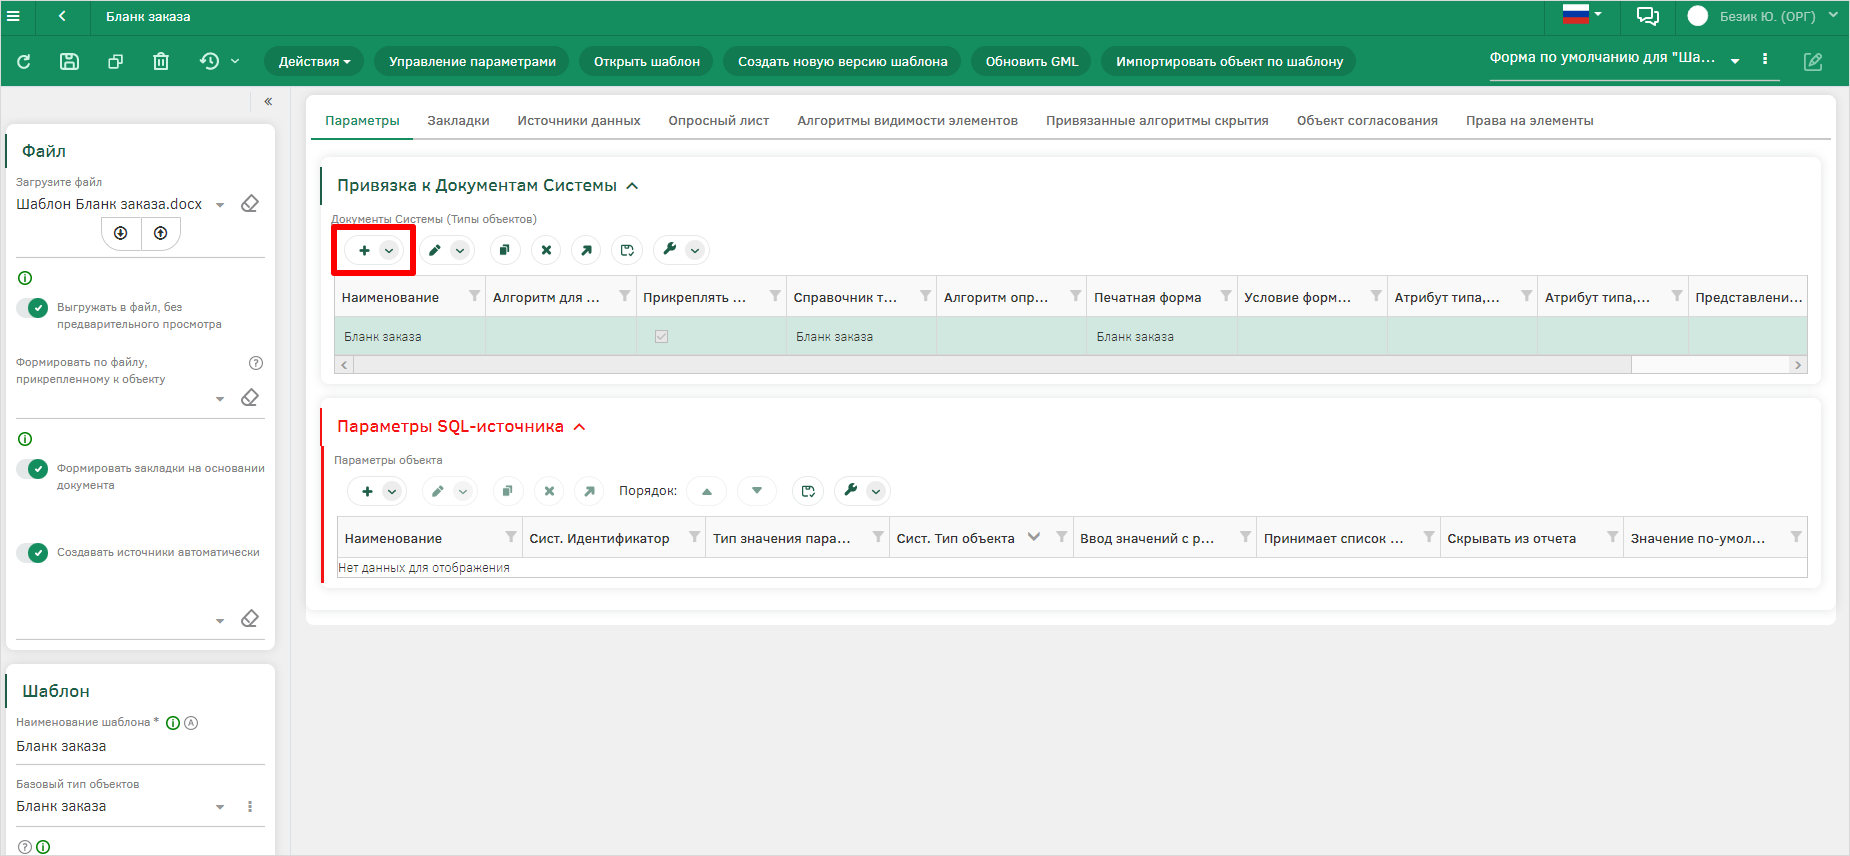Open dropdown next to add row button
The image size is (1850, 856).
pyautogui.click(x=390, y=250)
